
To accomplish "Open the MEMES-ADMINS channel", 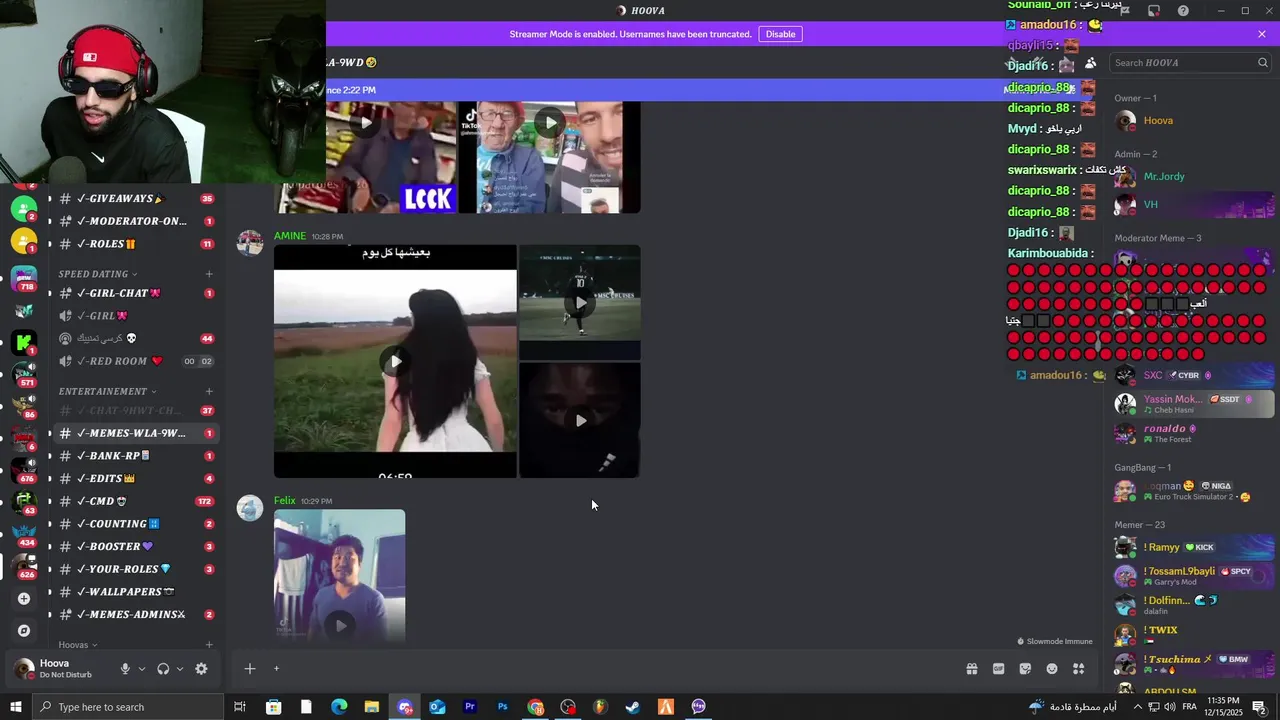I will coord(136,615).
